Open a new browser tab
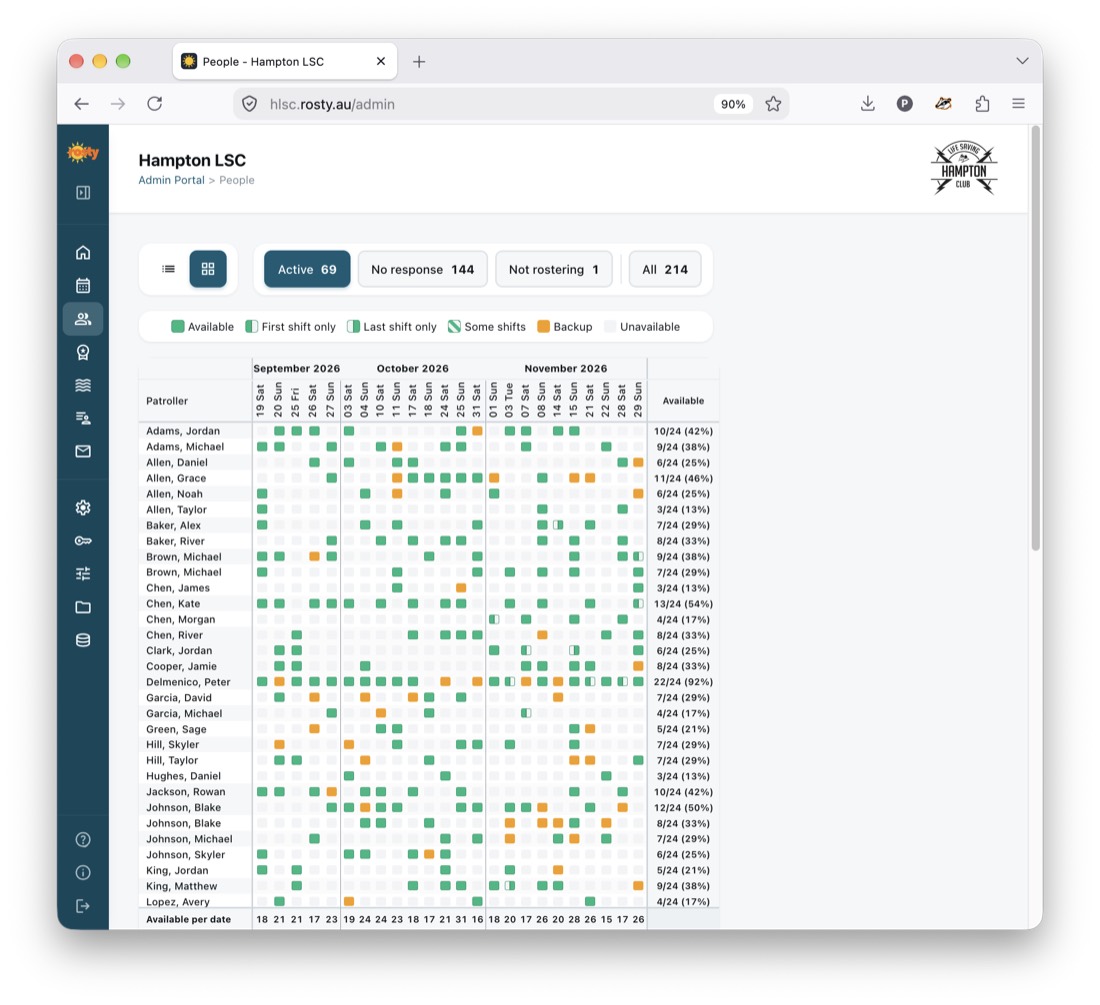The height and width of the screenshot is (1005, 1100). 419,62
